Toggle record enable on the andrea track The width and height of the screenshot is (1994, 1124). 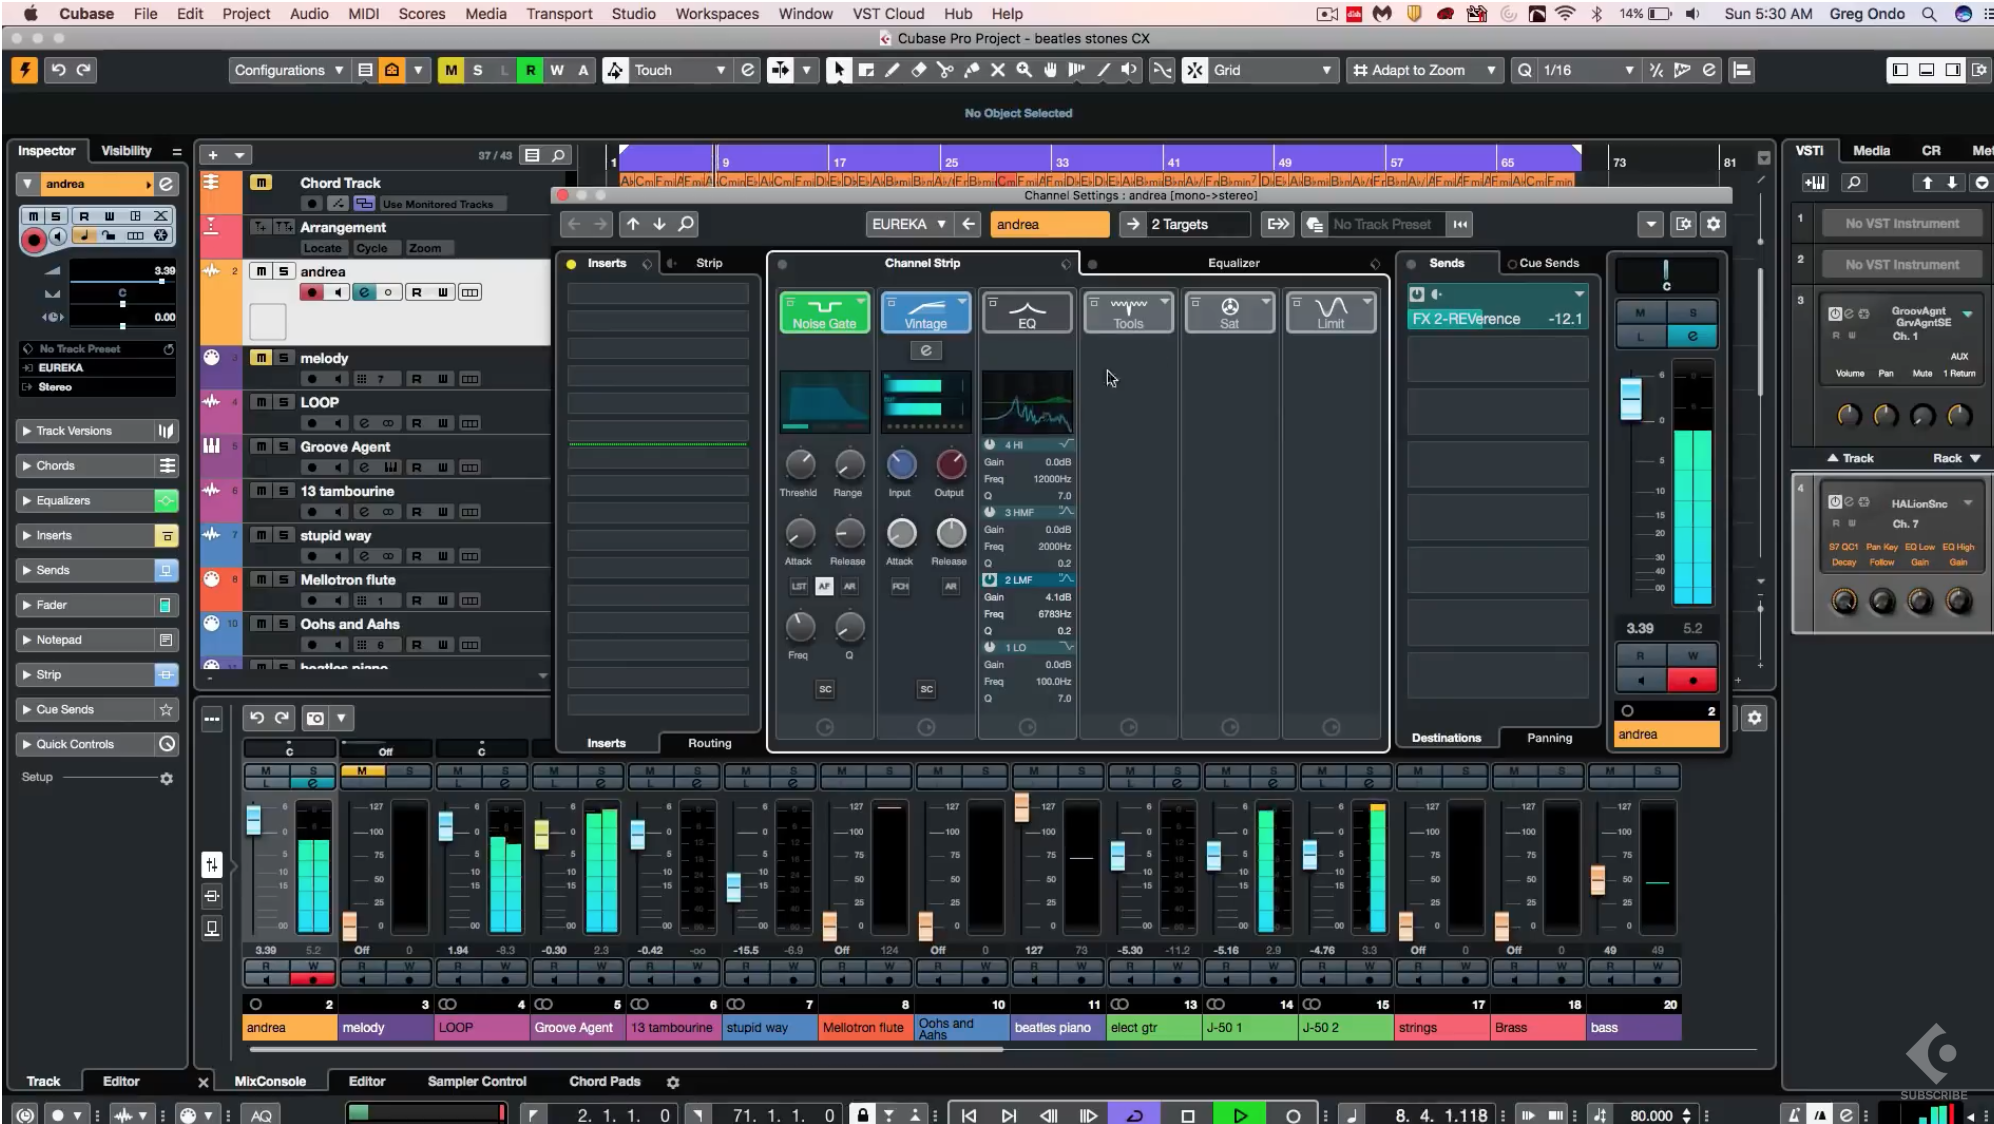pyautogui.click(x=312, y=292)
